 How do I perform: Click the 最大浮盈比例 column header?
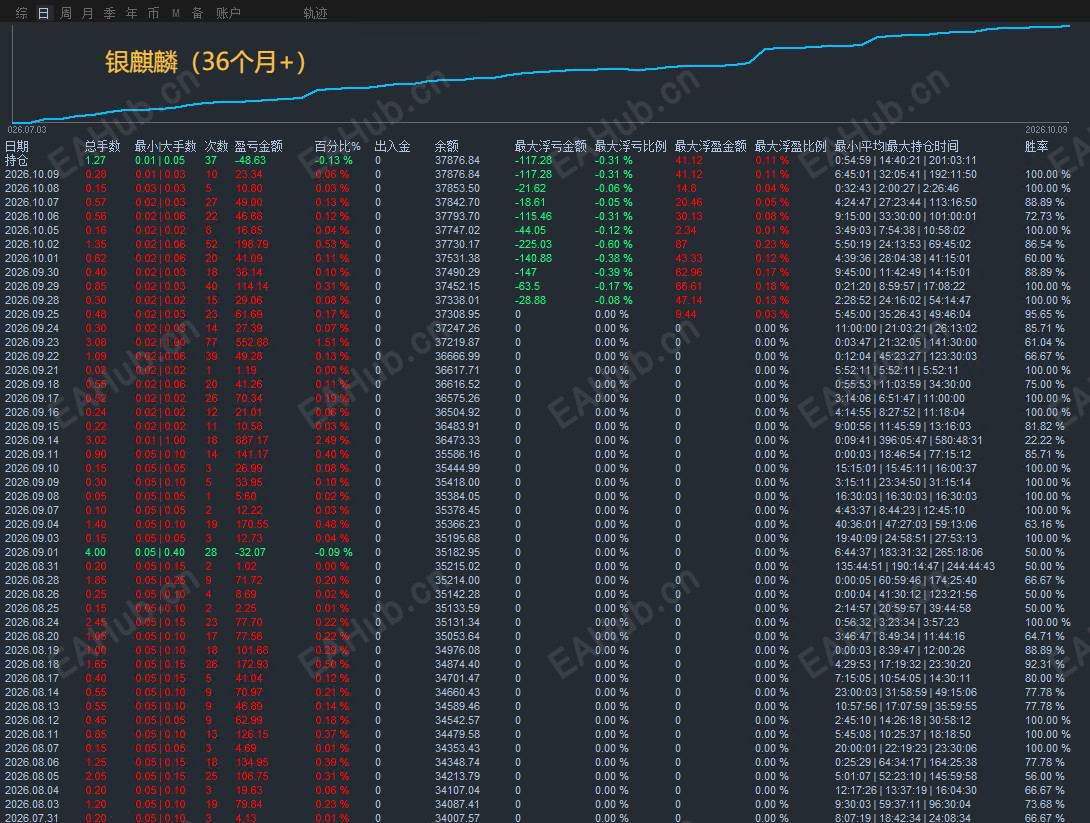click(790, 146)
